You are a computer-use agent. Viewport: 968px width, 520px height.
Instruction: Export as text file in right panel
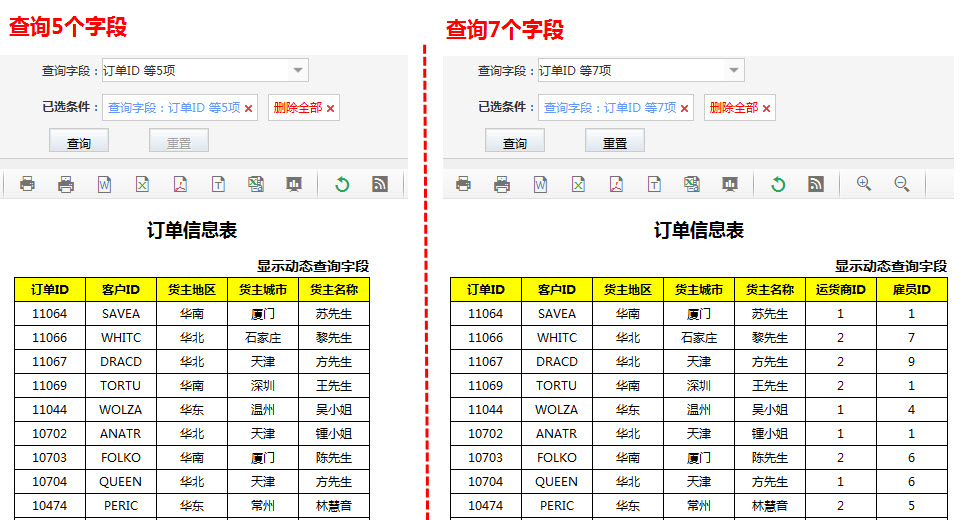click(654, 184)
